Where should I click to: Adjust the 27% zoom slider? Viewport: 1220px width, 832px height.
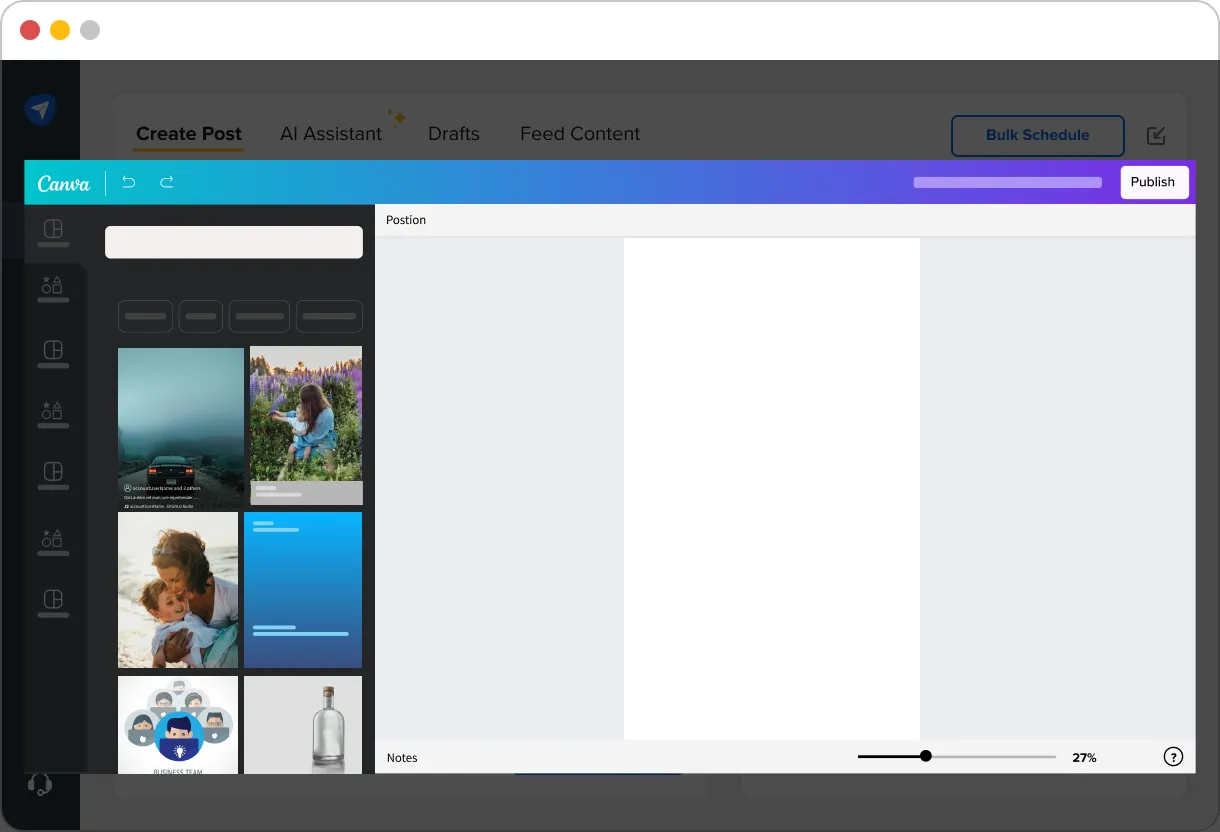(x=925, y=756)
